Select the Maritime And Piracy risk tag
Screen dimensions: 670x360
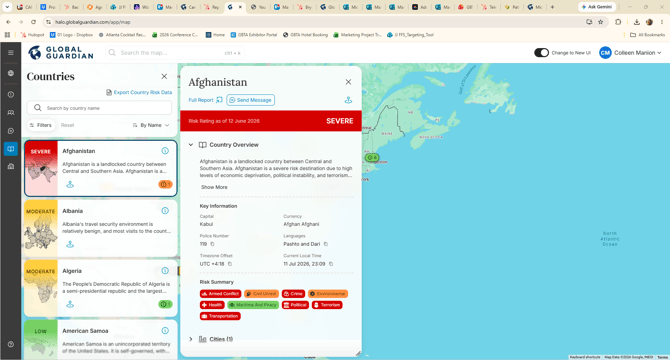point(253,305)
